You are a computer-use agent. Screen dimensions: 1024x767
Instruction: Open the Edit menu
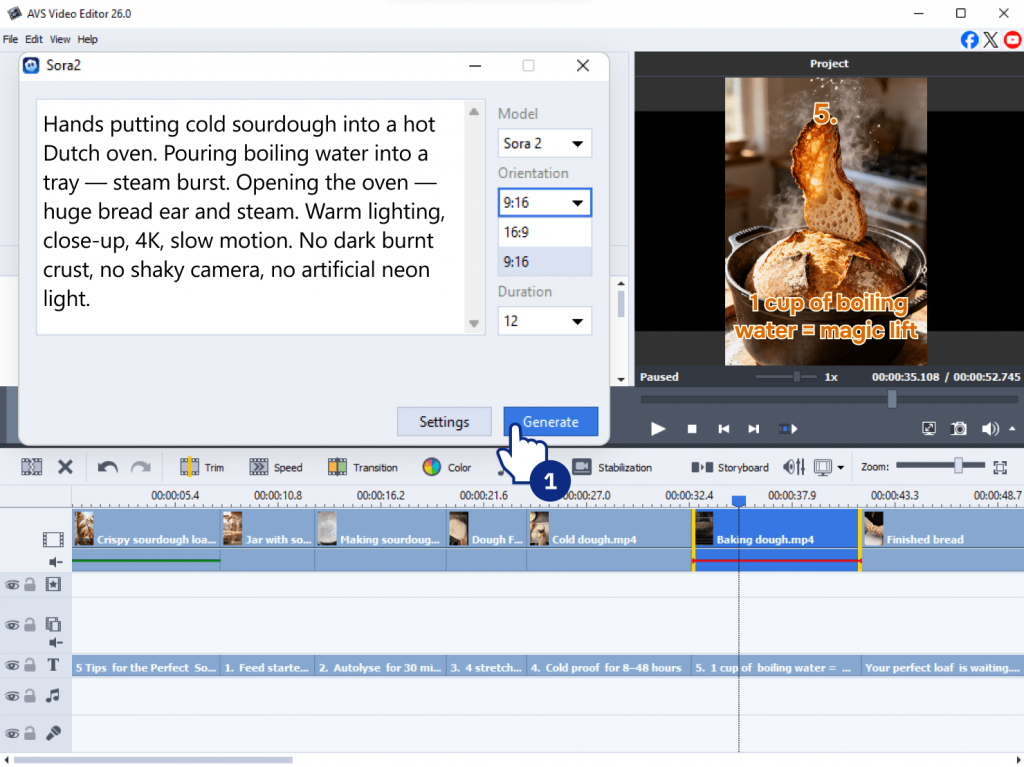pyautogui.click(x=34, y=39)
